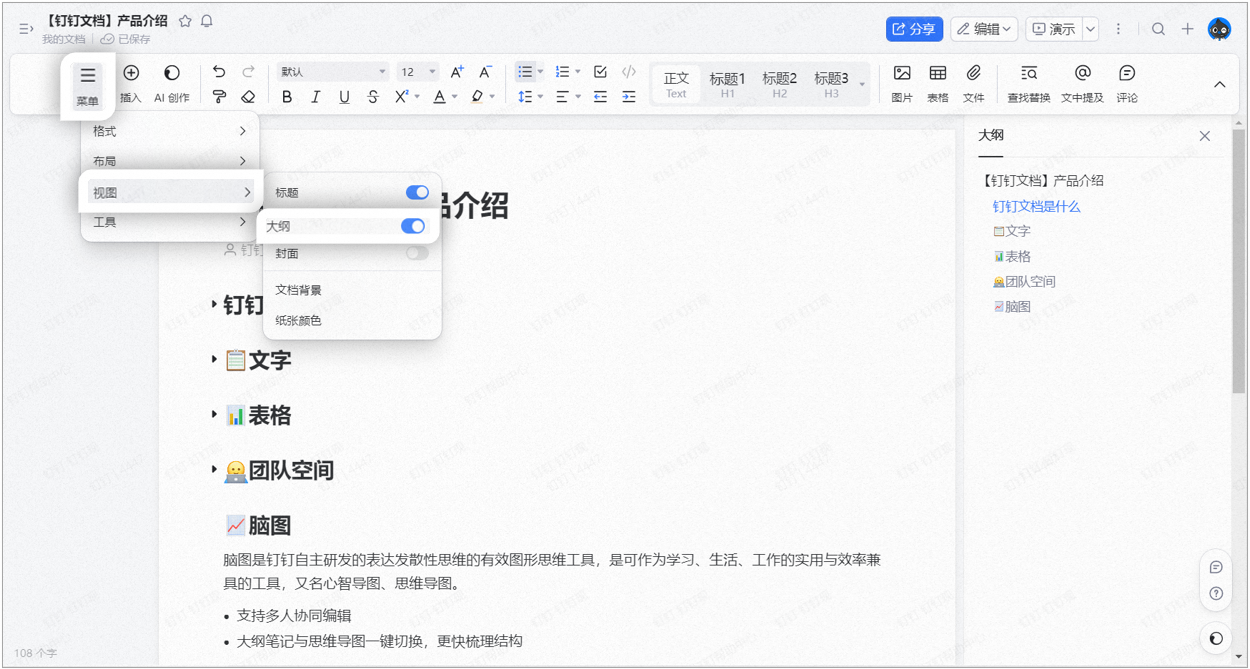Open the 菜单 hamburger menu
Image resolution: width=1250 pixels, height=669 pixels.
coord(88,86)
